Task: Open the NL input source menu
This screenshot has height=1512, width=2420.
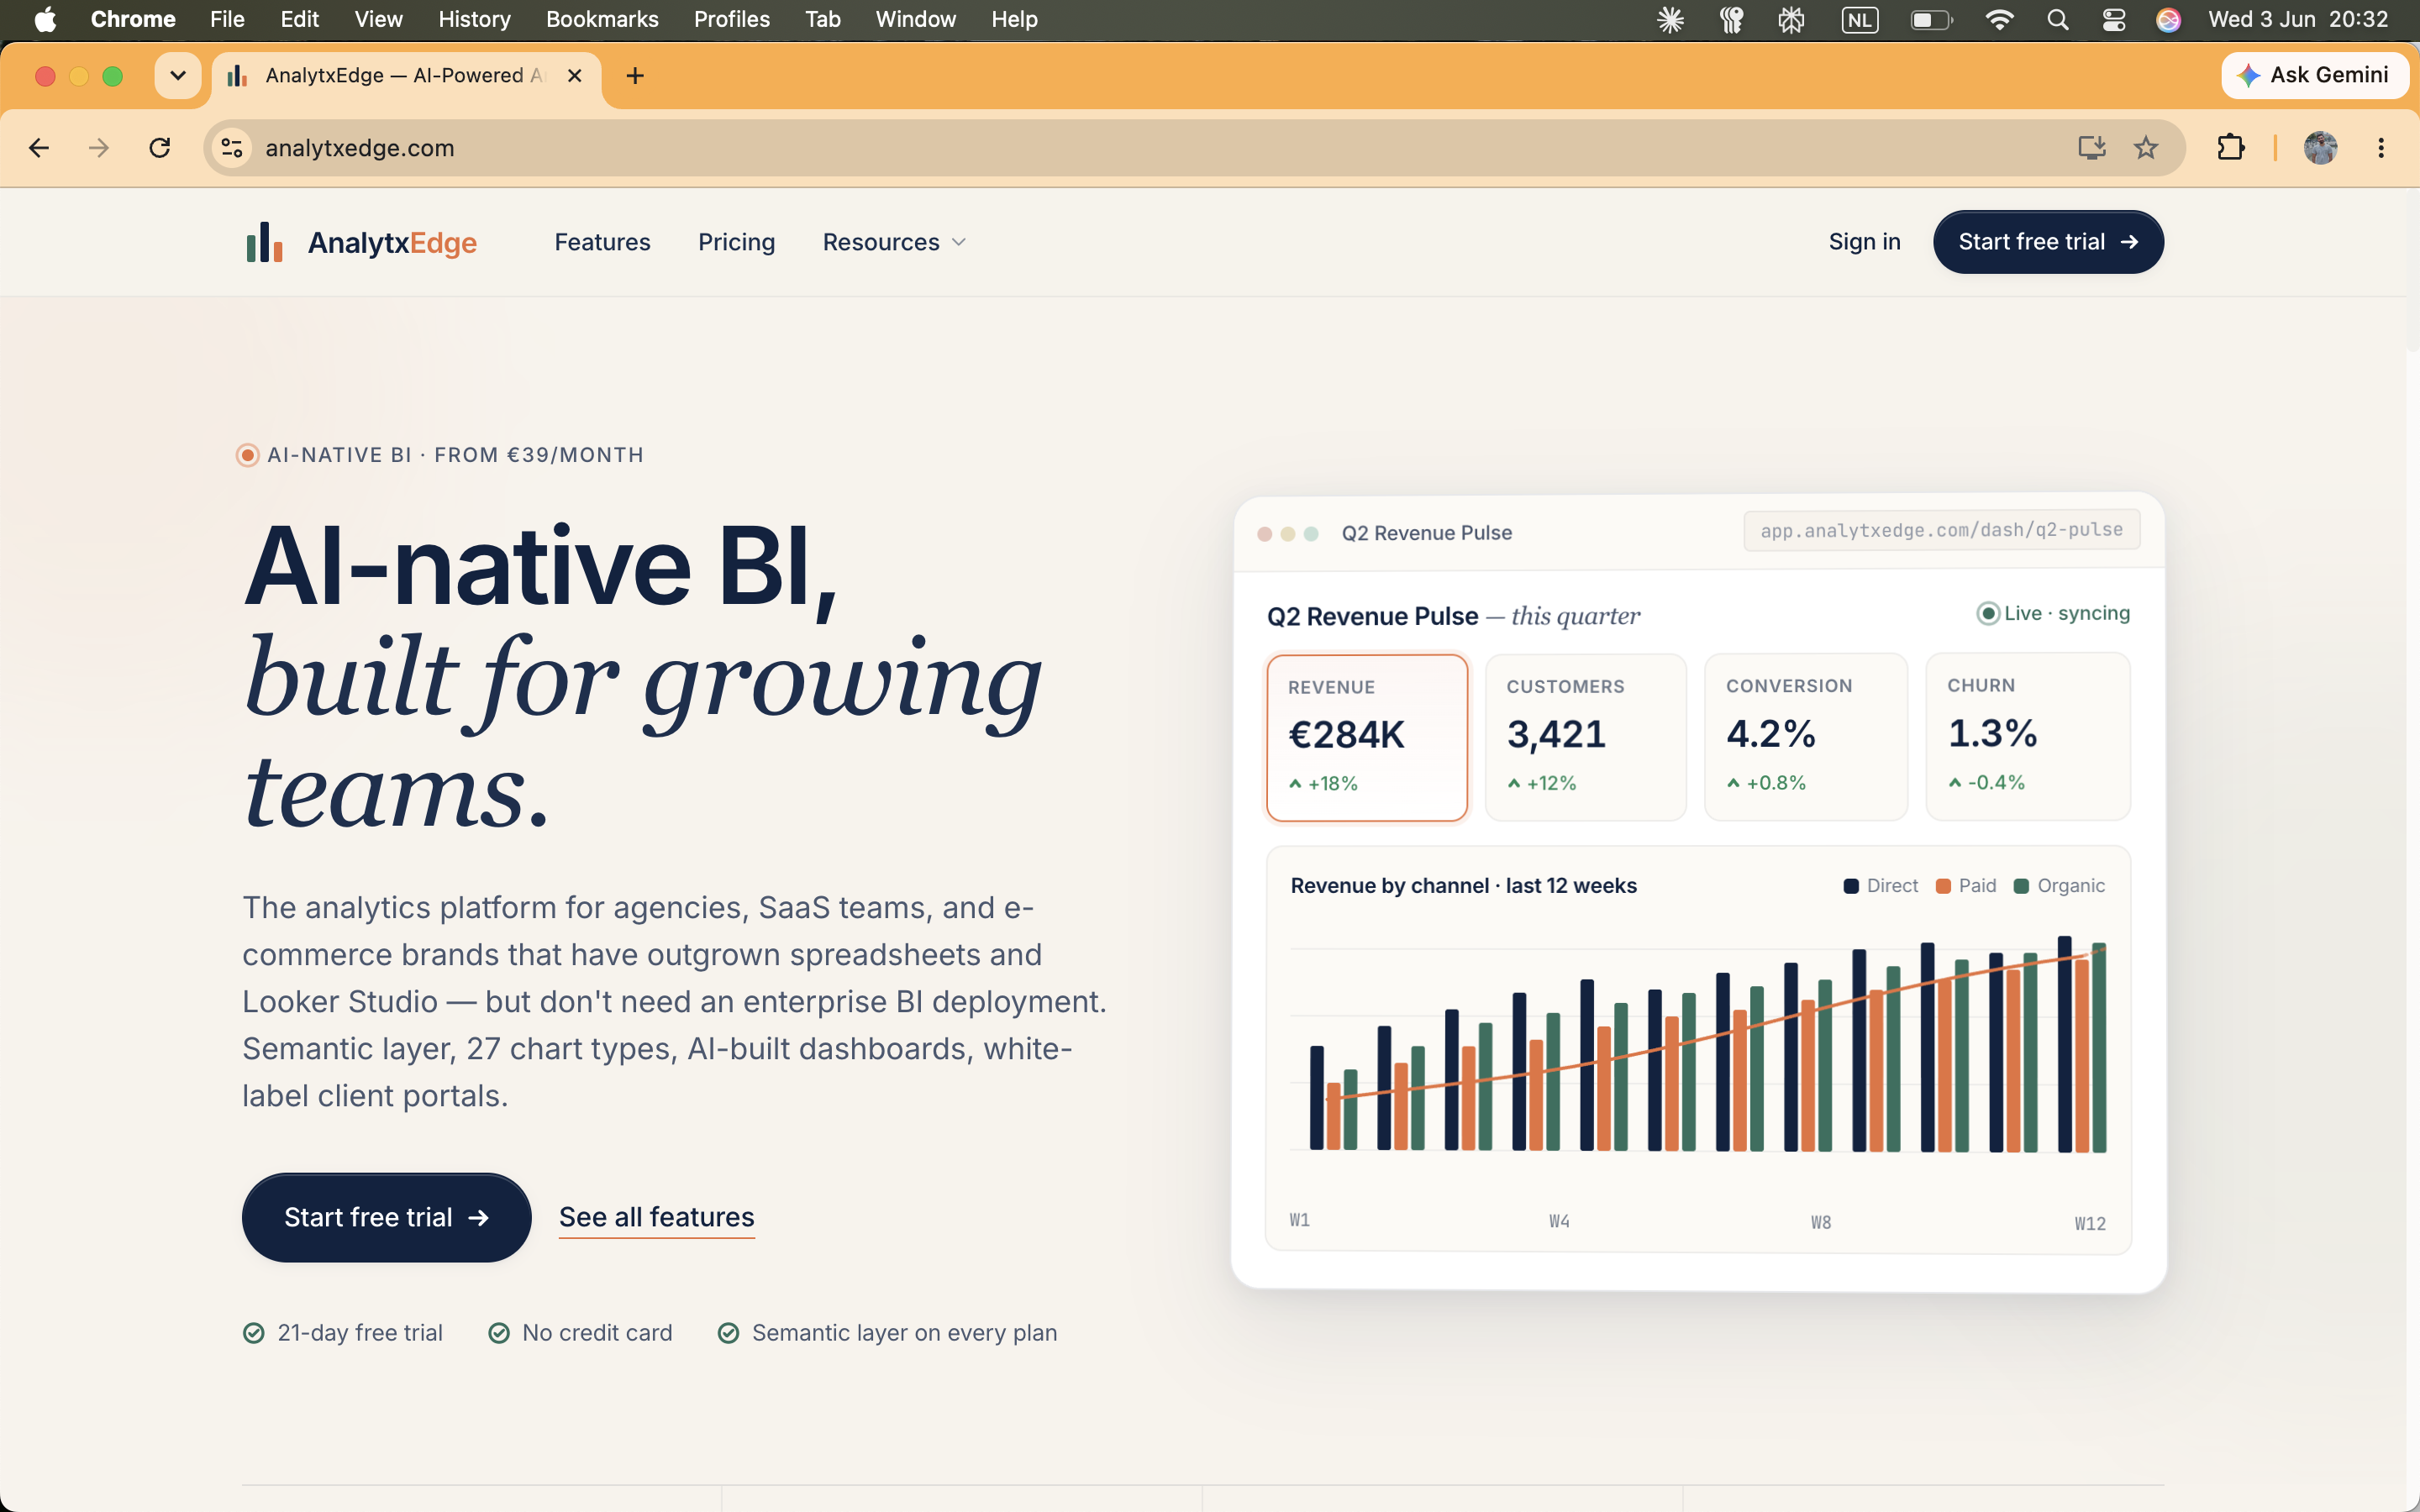Action: (1860, 19)
